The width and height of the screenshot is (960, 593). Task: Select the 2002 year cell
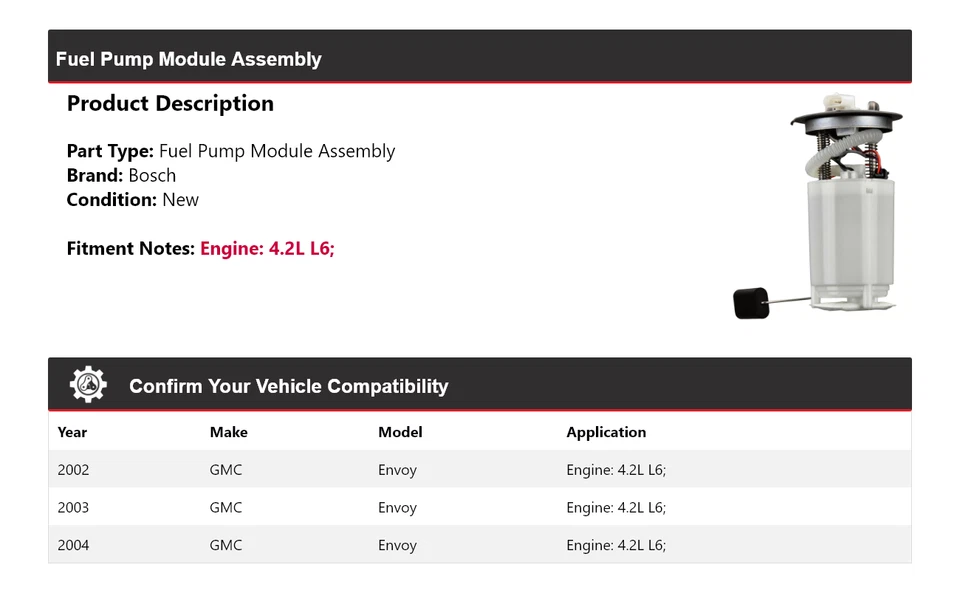(73, 470)
